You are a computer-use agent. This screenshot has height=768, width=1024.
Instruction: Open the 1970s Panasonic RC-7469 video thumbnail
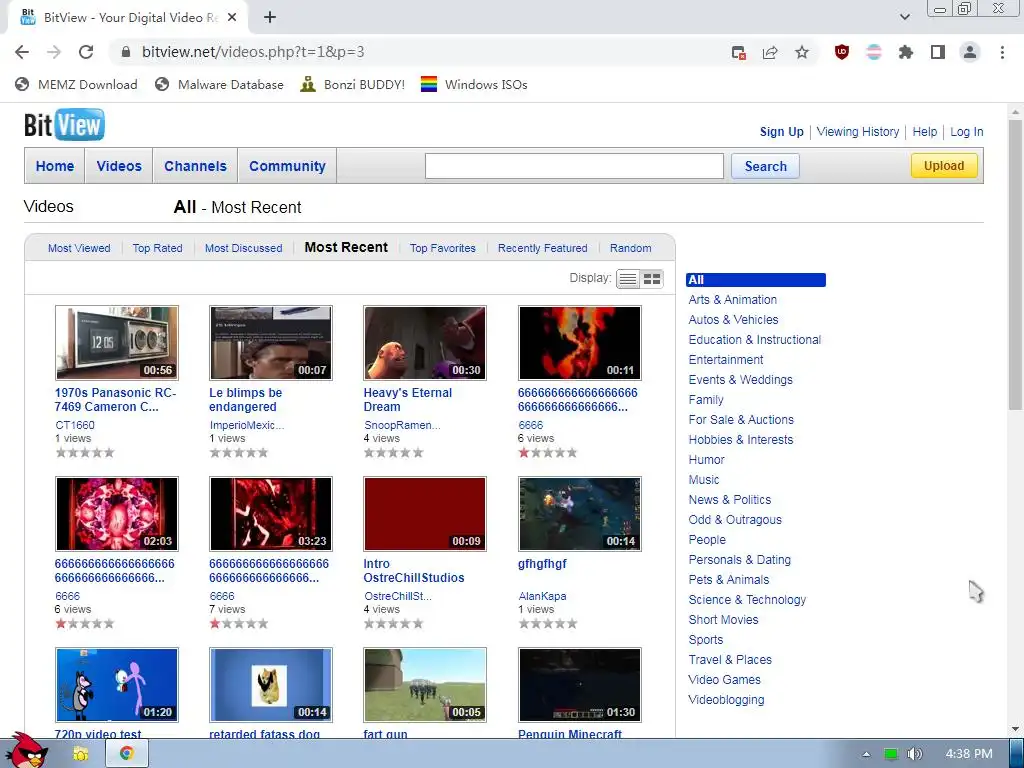[117, 343]
